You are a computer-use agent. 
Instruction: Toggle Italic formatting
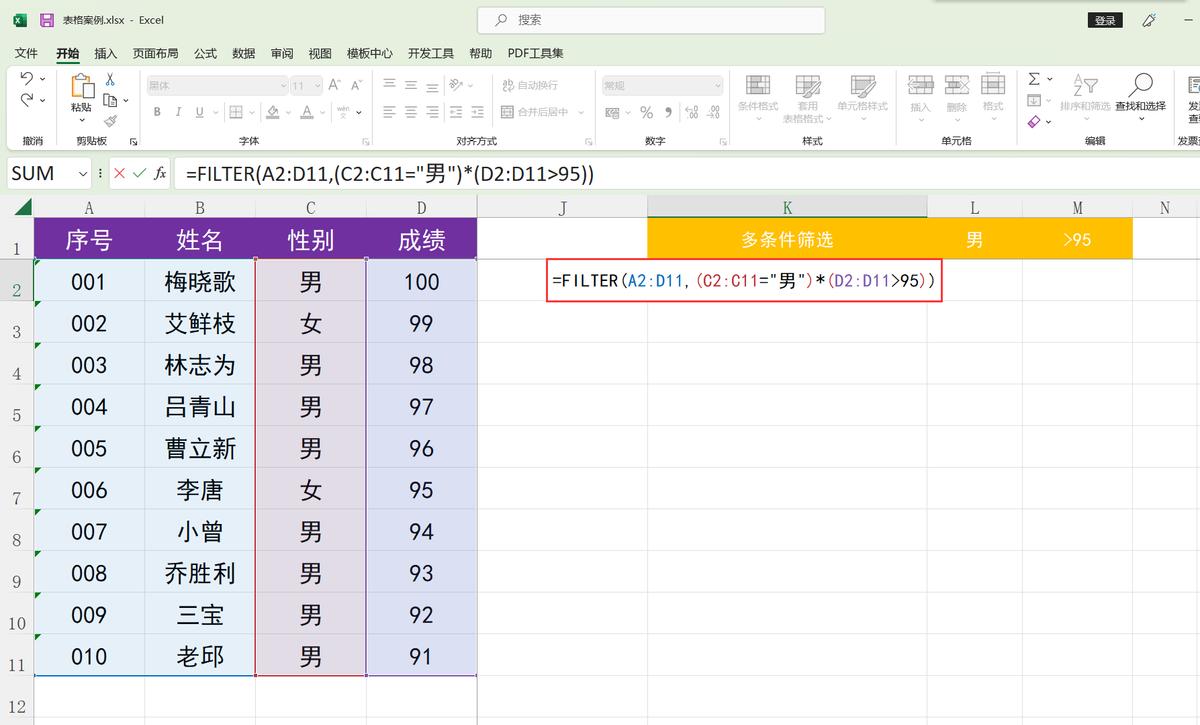(179, 112)
